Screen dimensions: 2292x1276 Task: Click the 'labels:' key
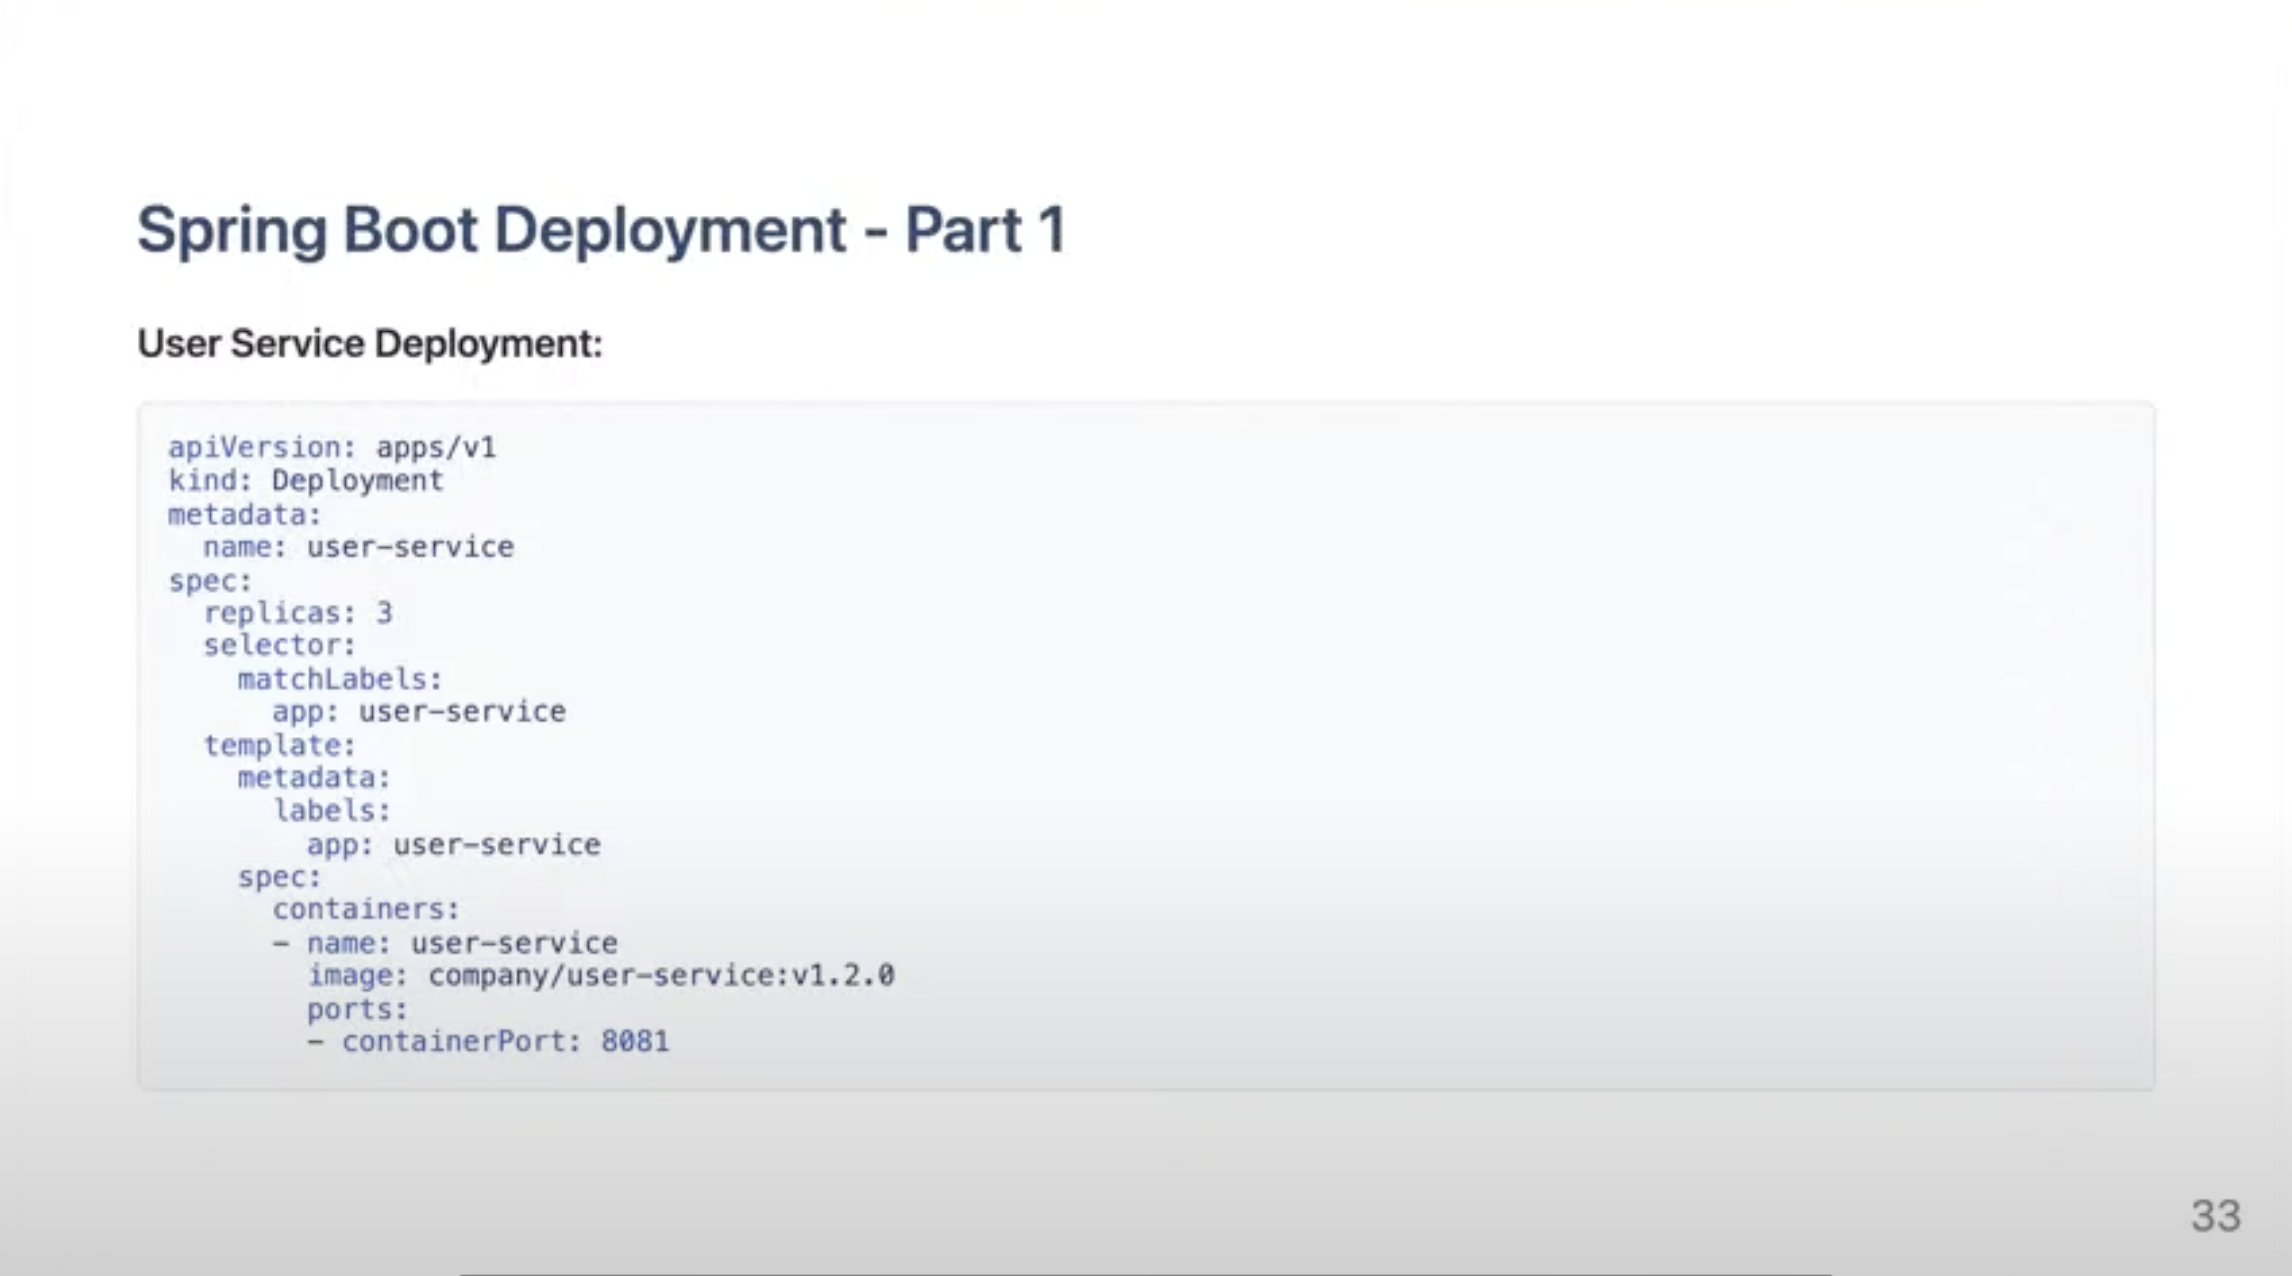coord(331,810)
